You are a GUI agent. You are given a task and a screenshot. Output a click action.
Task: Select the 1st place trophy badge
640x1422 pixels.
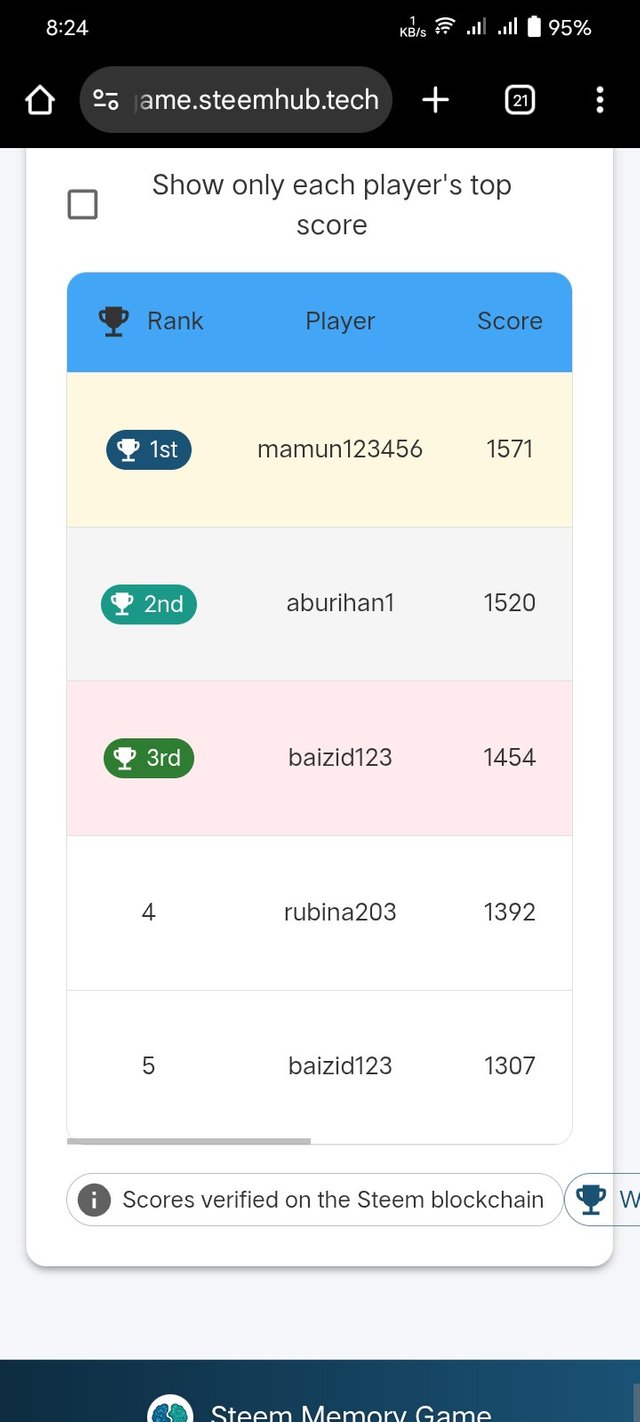tap(149, 450)
